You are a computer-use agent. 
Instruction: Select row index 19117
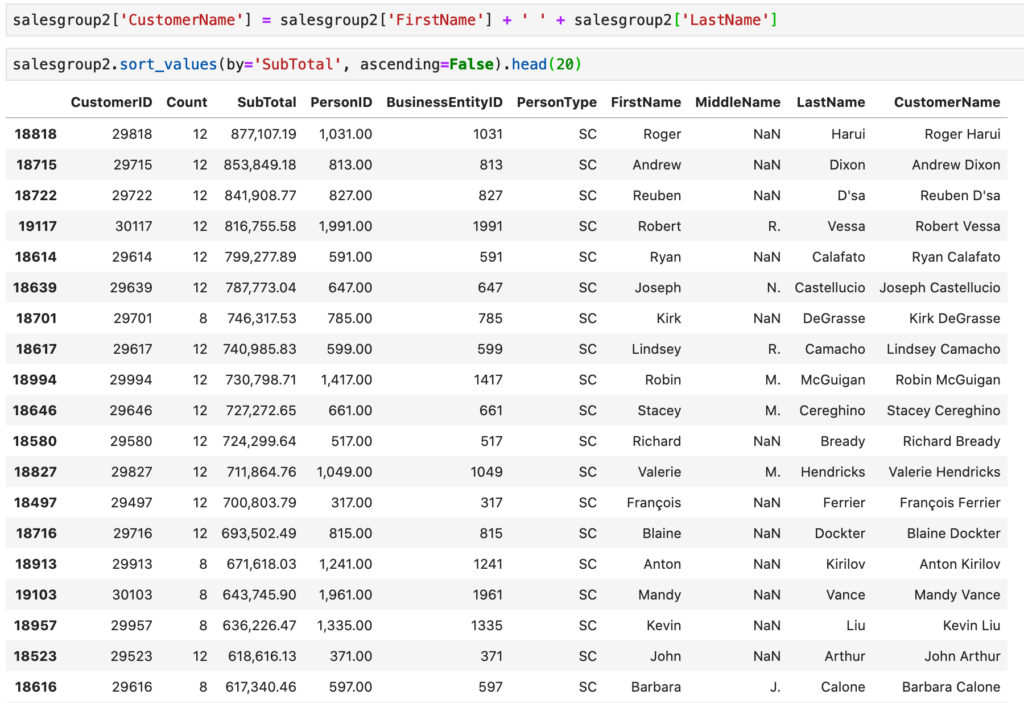(37, 226)
